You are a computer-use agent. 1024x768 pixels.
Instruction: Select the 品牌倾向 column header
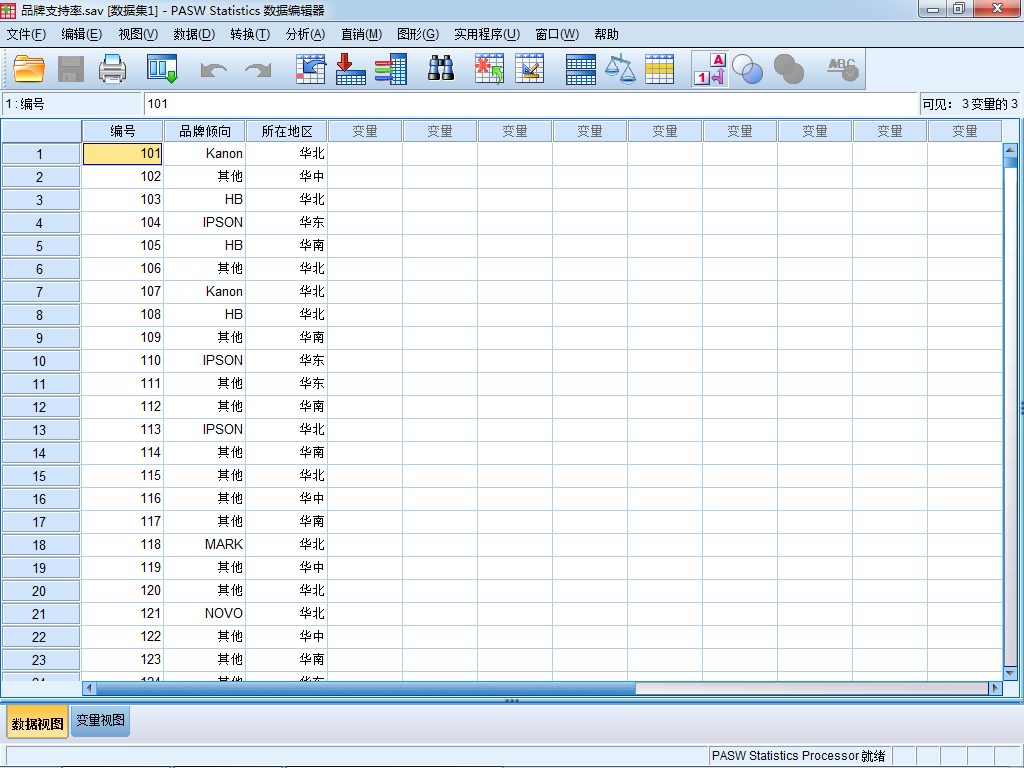click(x=204, y=131)
